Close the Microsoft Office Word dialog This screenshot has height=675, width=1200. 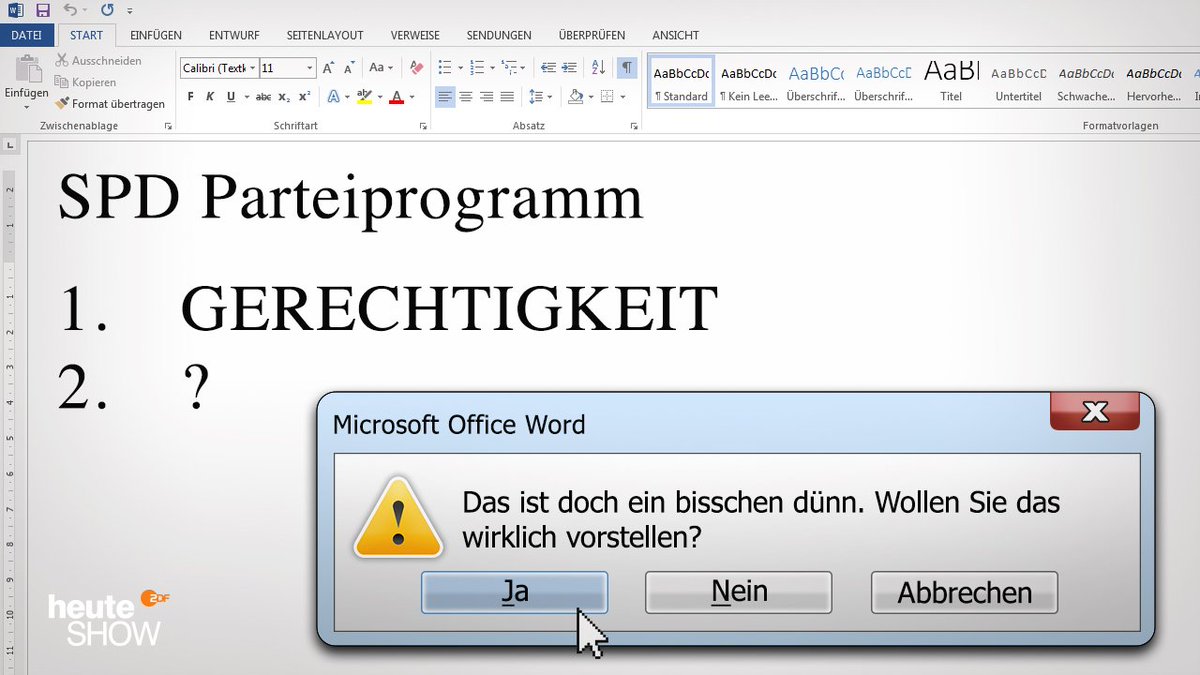click(x=1095, y=411)
